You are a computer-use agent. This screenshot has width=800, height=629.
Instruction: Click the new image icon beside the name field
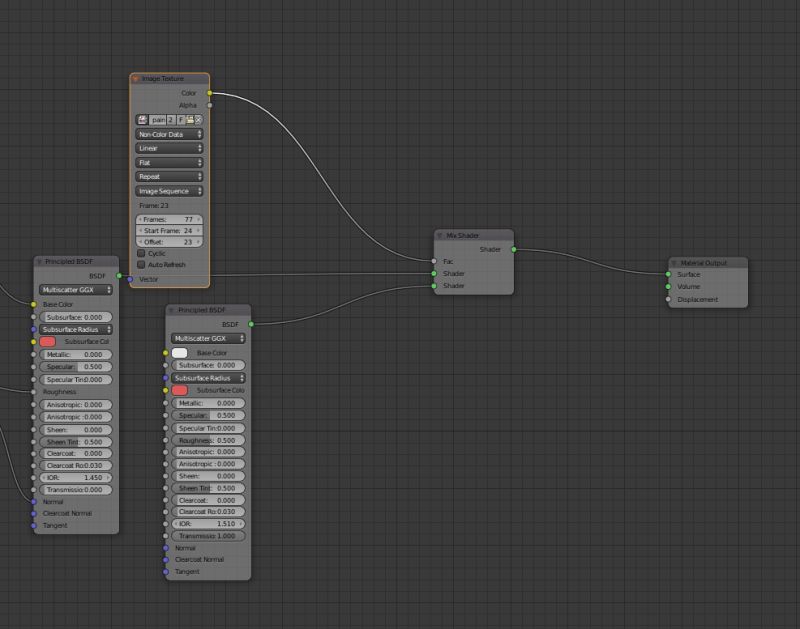[189, 119]
